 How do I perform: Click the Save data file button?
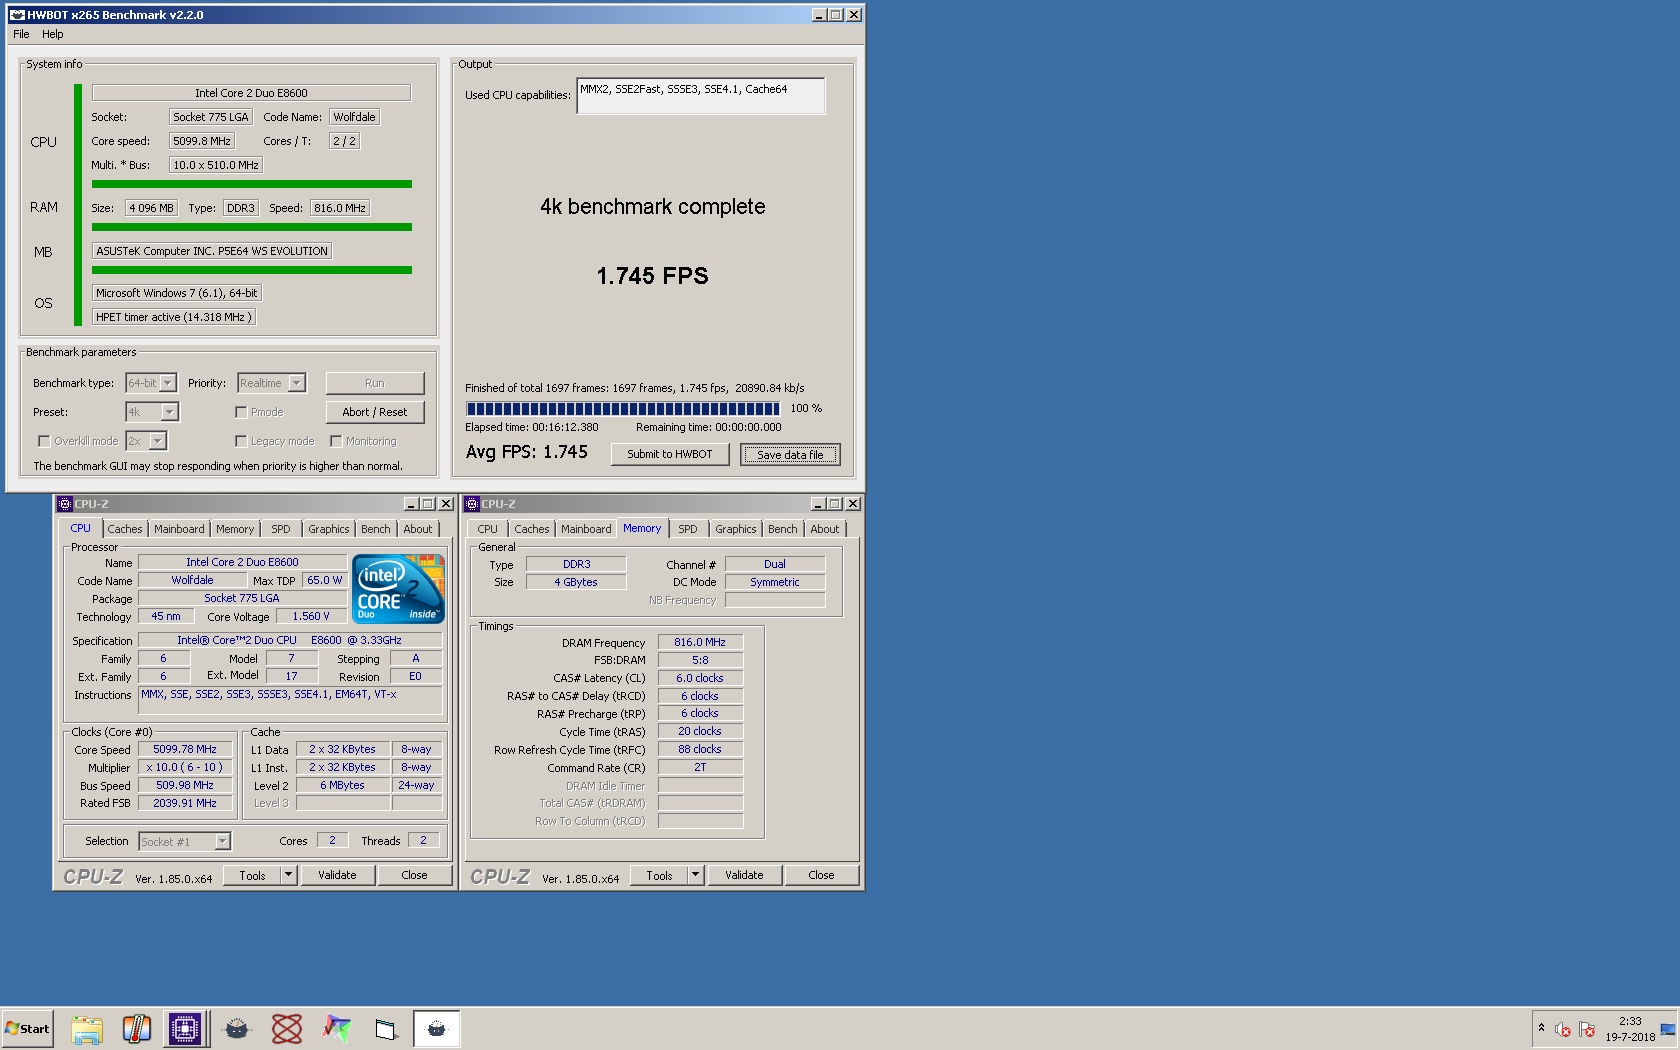click(790, 455)
